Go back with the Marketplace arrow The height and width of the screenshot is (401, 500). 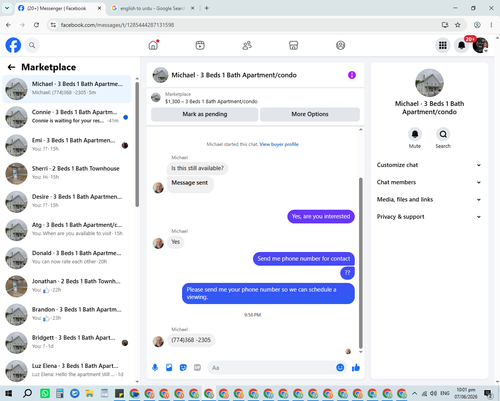11,67
